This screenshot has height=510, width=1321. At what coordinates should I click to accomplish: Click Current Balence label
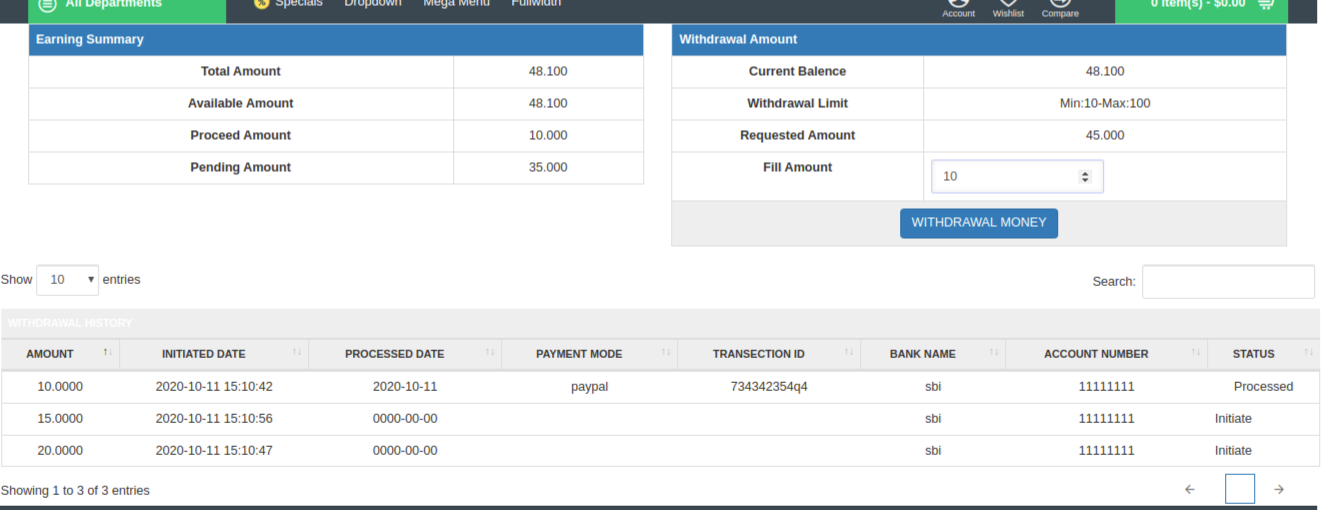tap(798, 72)
